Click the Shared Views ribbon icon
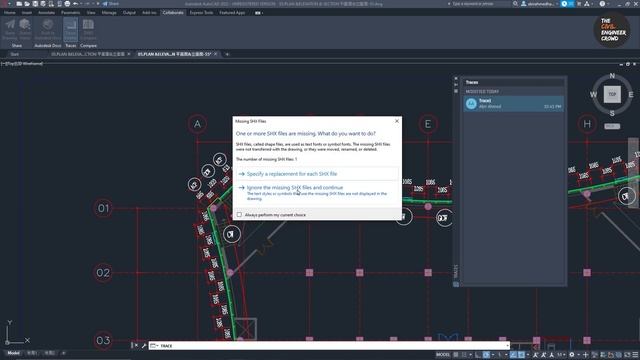Screen dimensions: 640x360 25,29
